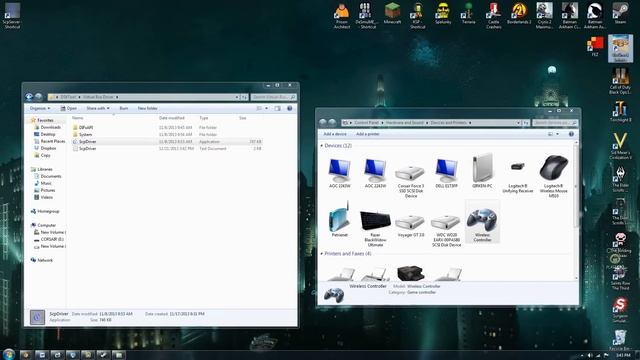This screenshot has width=640, height=360.
Task: Select the ScpDriver application file row
Action: click(167, 142)
